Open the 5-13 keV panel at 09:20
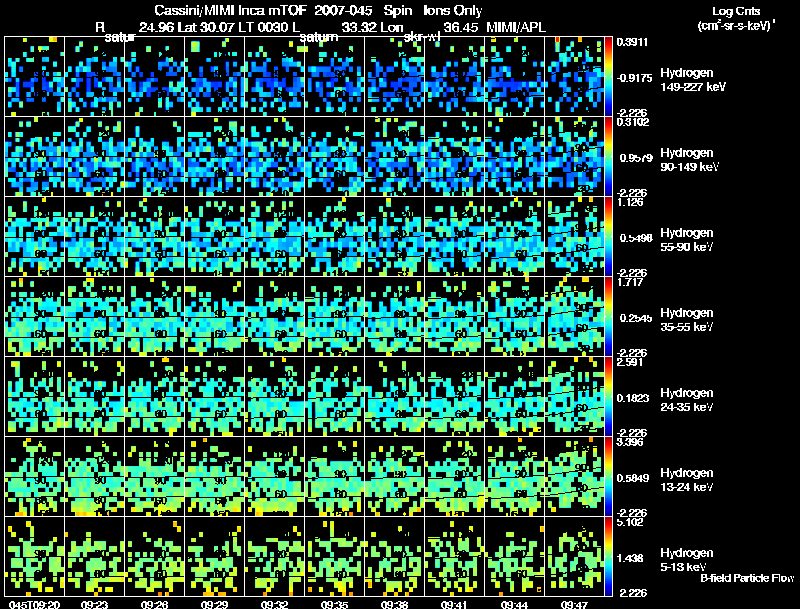Viewport: 800px width, 609px height. pyautogui.click(x=35, y=556)
